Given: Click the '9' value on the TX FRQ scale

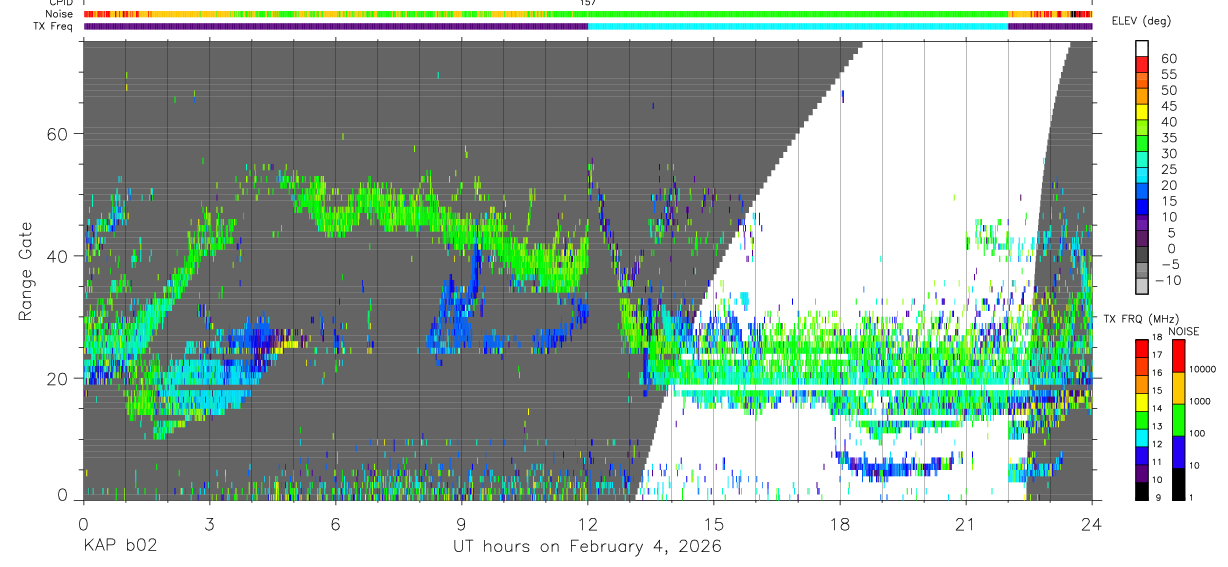Looking at the screenshot, I should (1157, 498).
